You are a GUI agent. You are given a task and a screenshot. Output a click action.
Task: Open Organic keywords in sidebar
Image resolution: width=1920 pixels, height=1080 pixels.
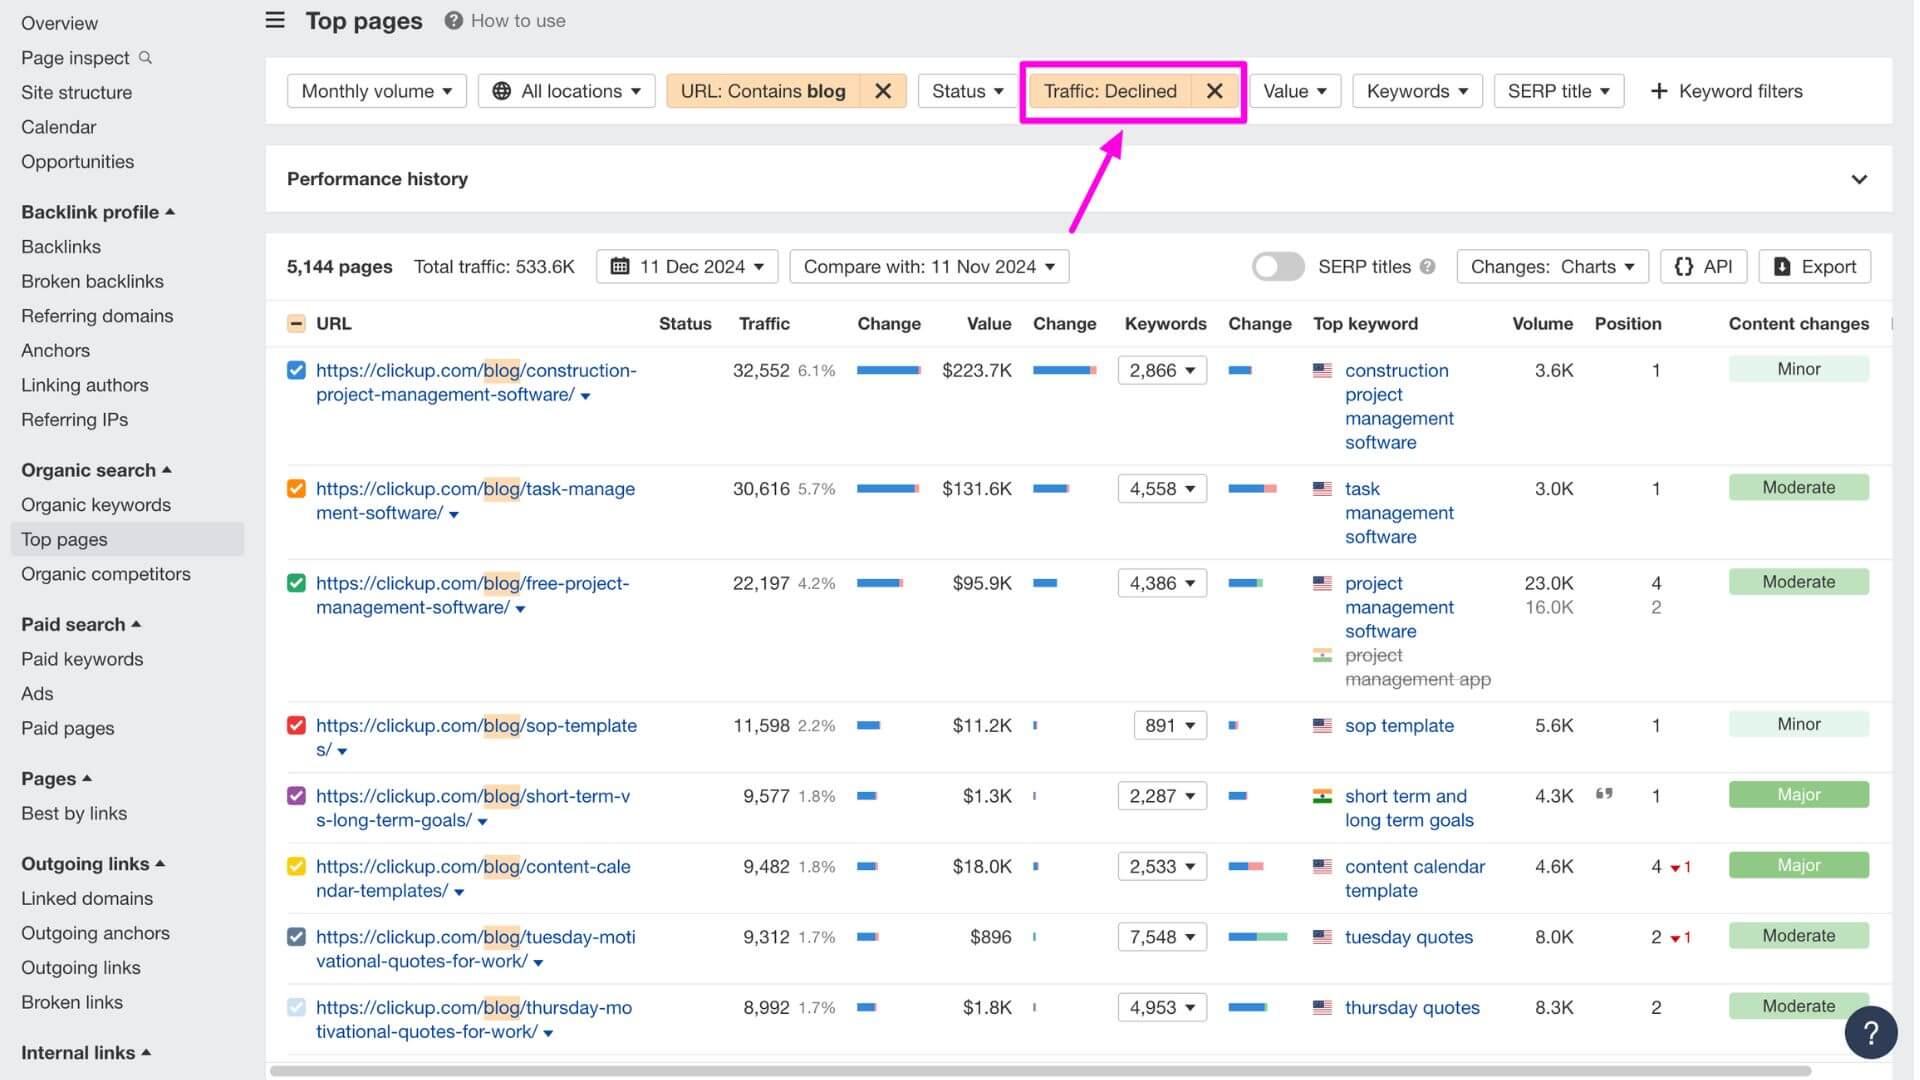96,505
